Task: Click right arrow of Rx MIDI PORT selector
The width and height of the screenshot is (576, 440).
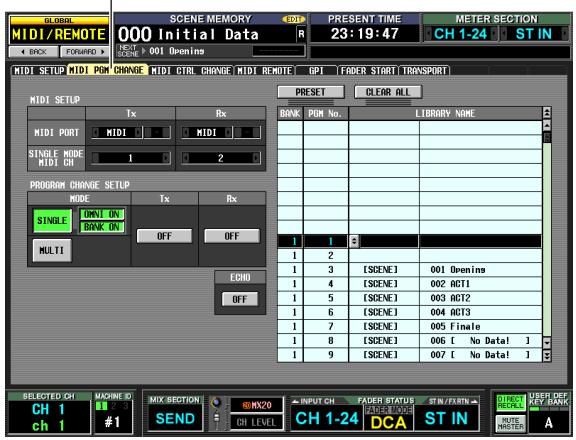Action: [x=228, y=132]
